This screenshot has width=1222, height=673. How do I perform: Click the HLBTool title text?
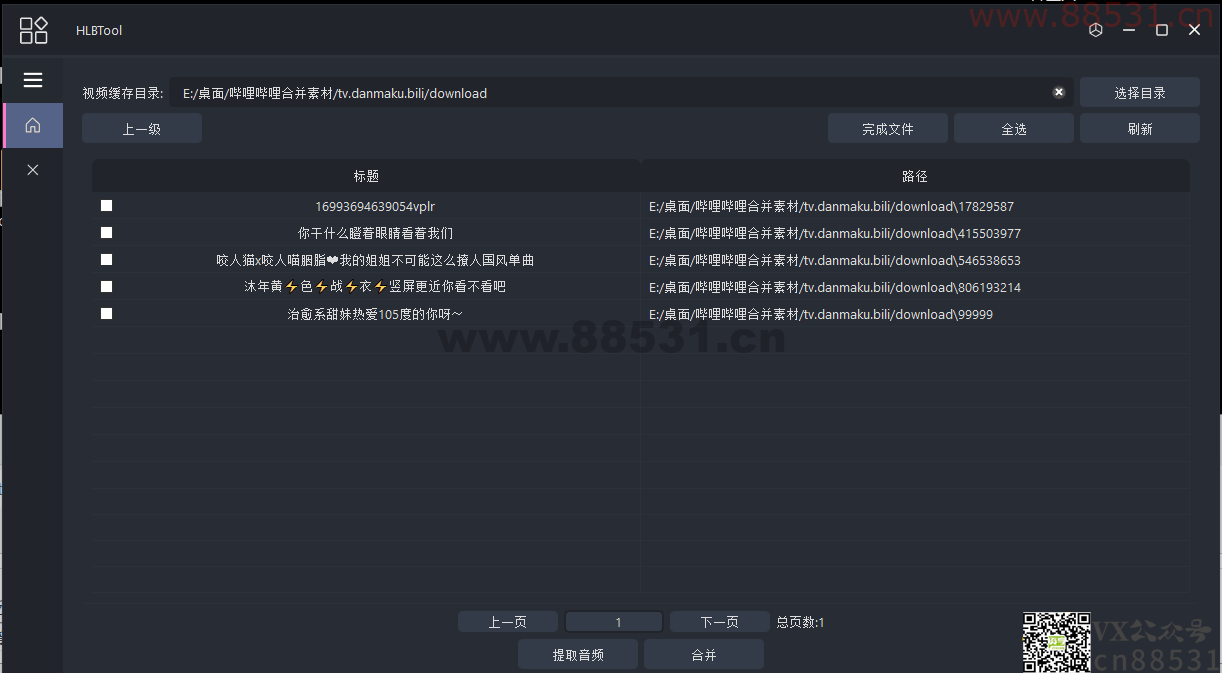pos(99,30)
